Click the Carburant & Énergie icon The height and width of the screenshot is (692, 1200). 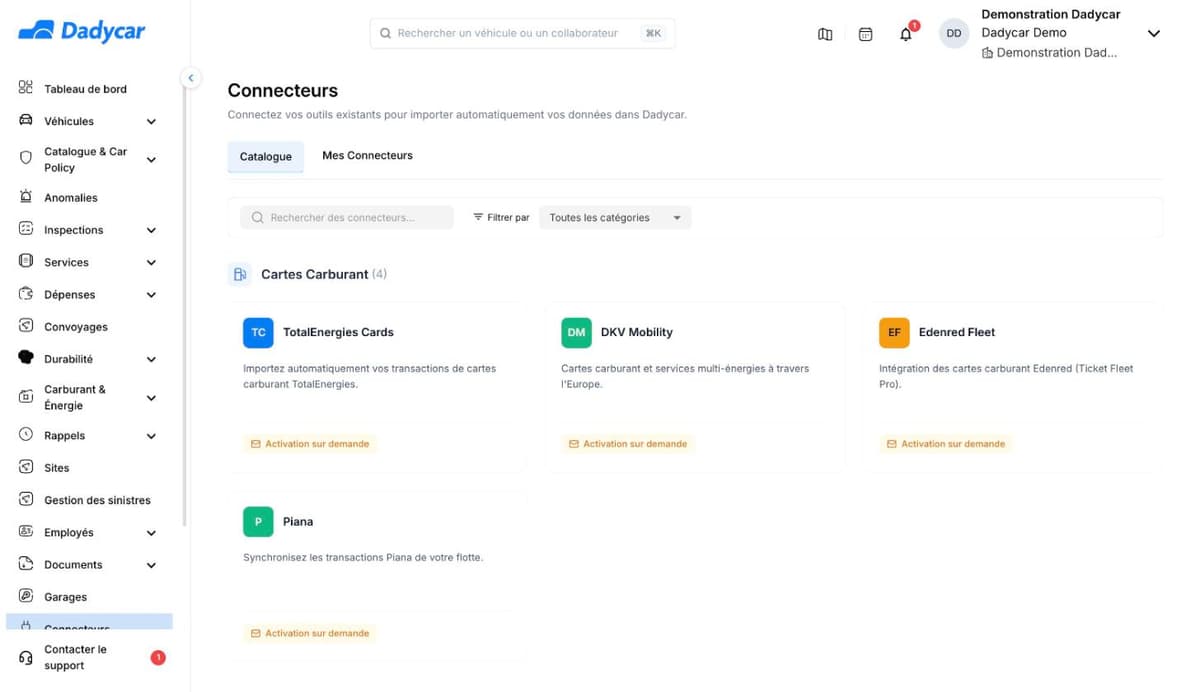tap(26, 397)
